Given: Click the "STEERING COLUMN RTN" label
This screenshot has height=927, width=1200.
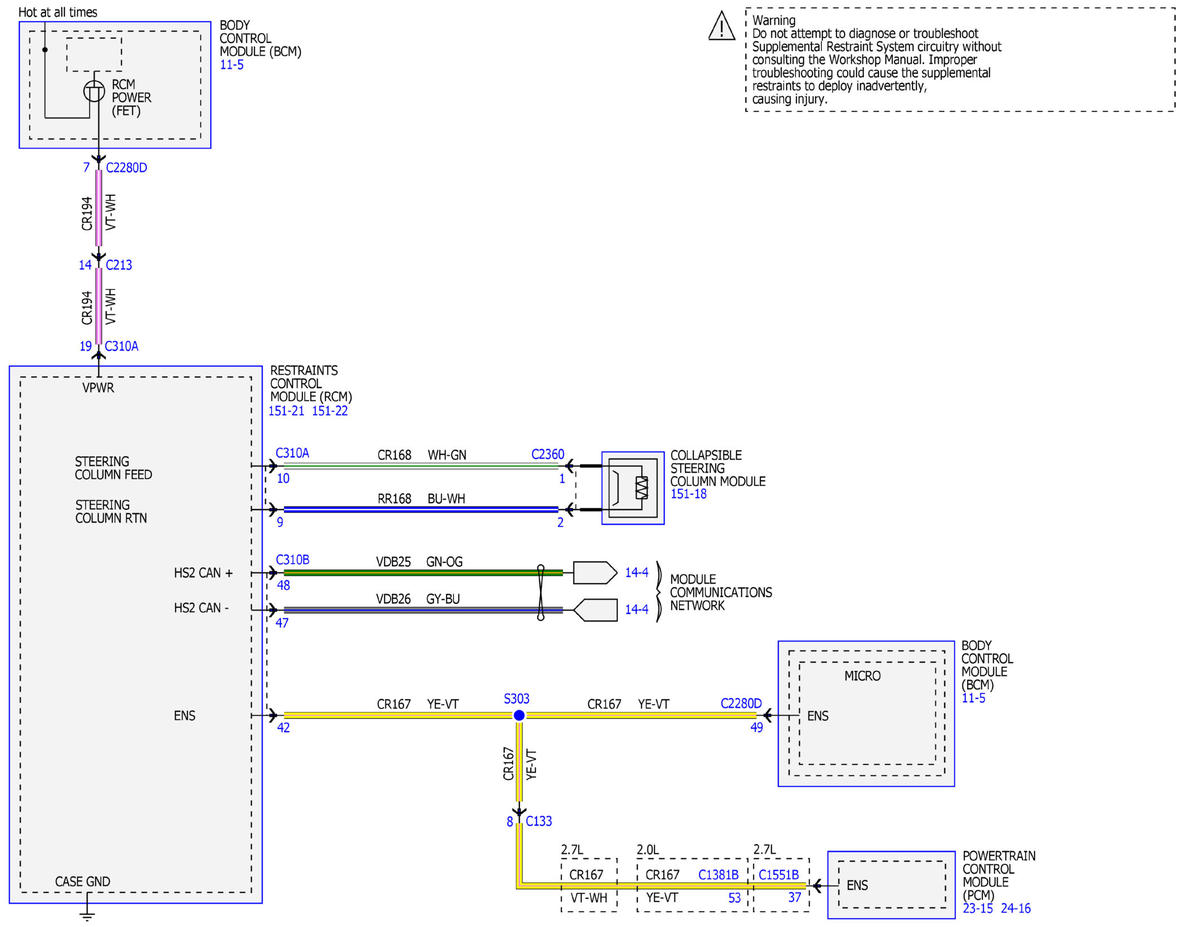Looking at the screenshot, I should (112, 512).
